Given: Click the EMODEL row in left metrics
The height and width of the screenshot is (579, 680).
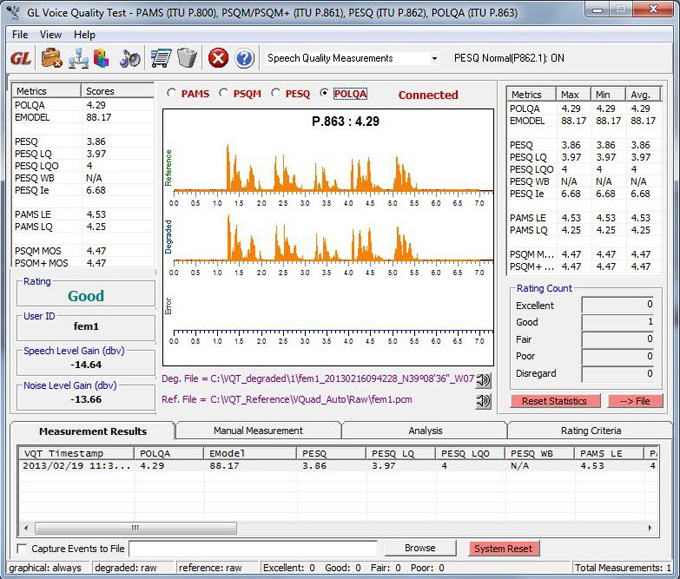Looking at the screenshot, I should click(x=83, y=118).
